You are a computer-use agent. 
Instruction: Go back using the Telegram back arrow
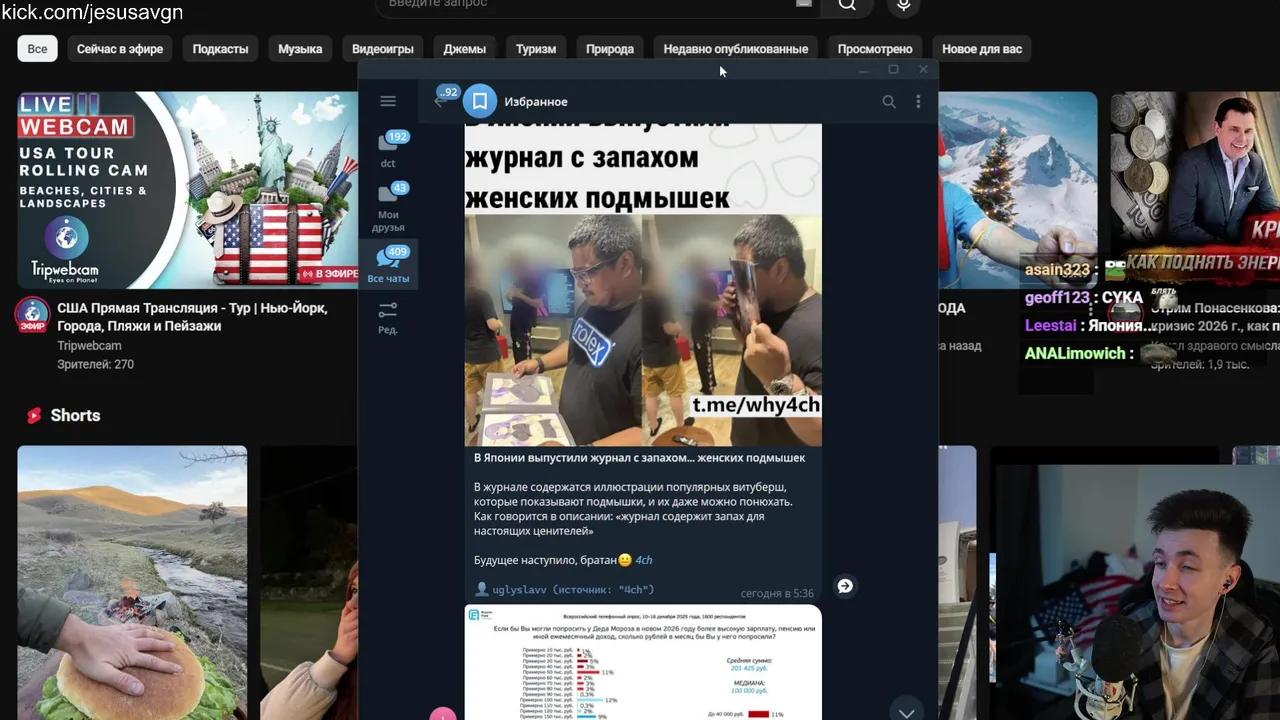pyautogui.click(x=439, y=101)
